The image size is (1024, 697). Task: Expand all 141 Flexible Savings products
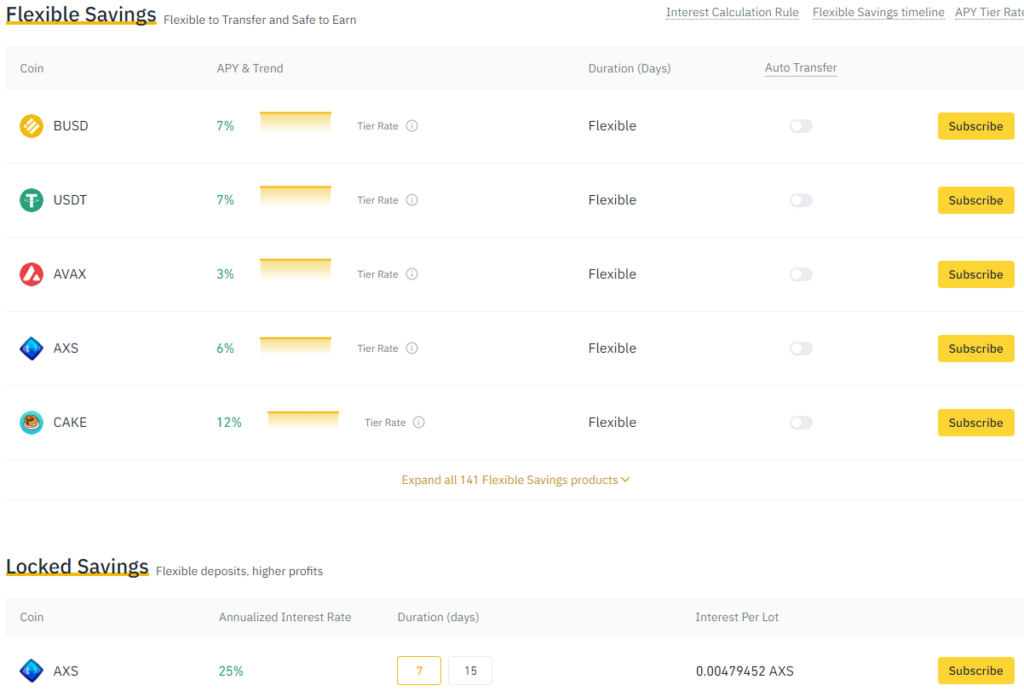(x=515, y=480)
